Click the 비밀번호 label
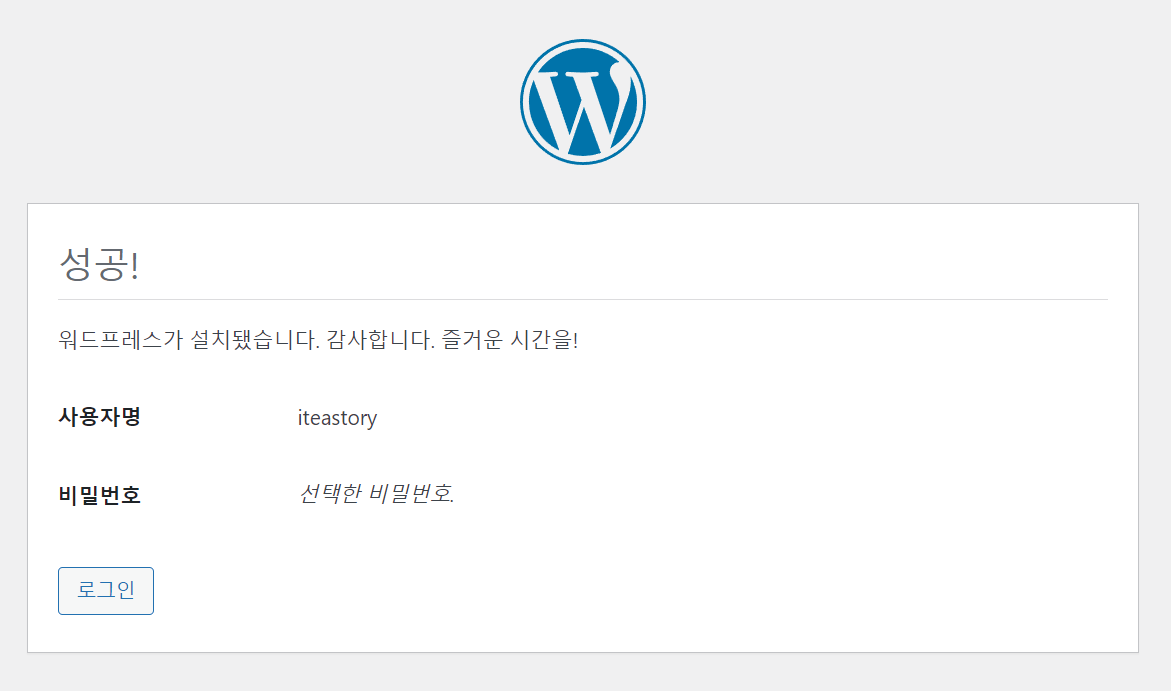This screenshot has width=1171, height=691. [x=99, y=495]
